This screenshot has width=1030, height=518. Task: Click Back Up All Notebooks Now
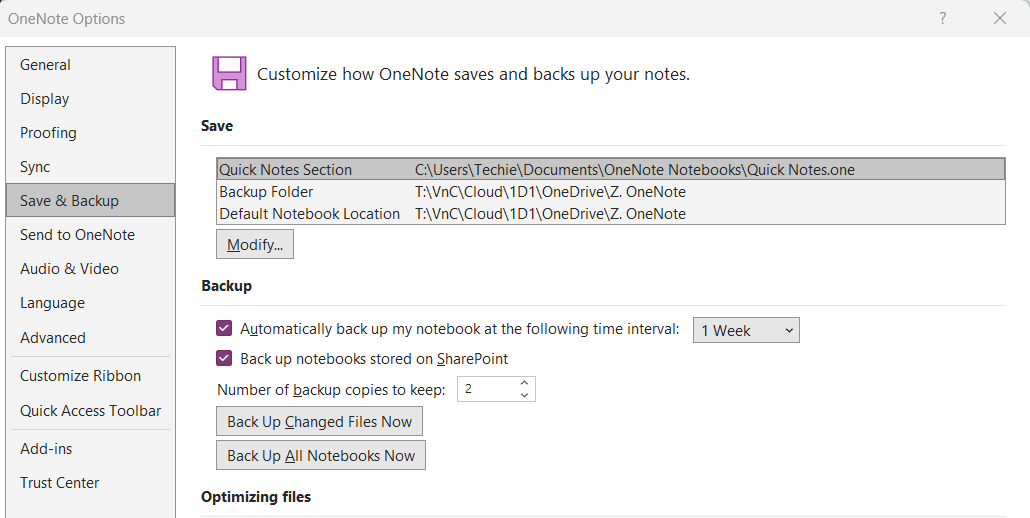click(321, 456)
